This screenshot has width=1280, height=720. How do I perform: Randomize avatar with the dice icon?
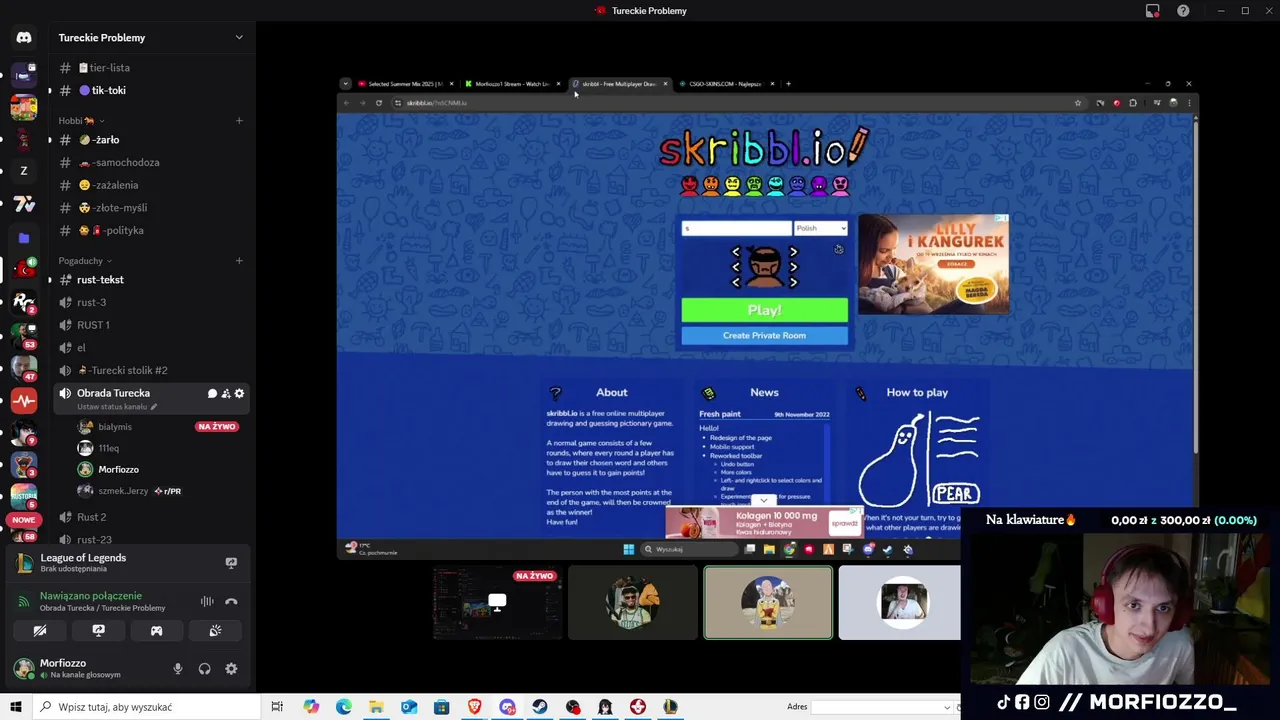pos(838,249)
